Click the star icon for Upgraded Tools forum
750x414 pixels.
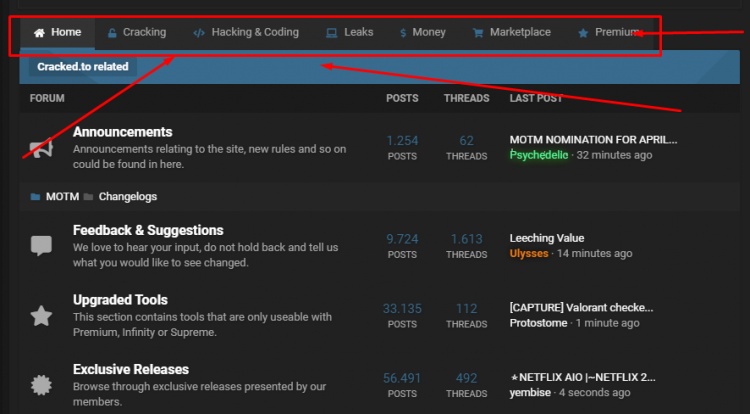coord(41,316)
